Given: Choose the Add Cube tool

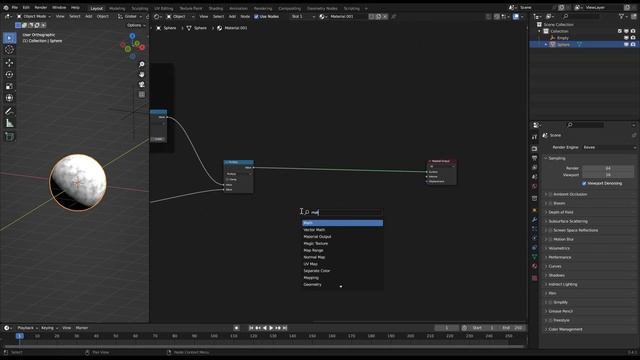Looking at the screenshot, I should (x=9, y=137).
